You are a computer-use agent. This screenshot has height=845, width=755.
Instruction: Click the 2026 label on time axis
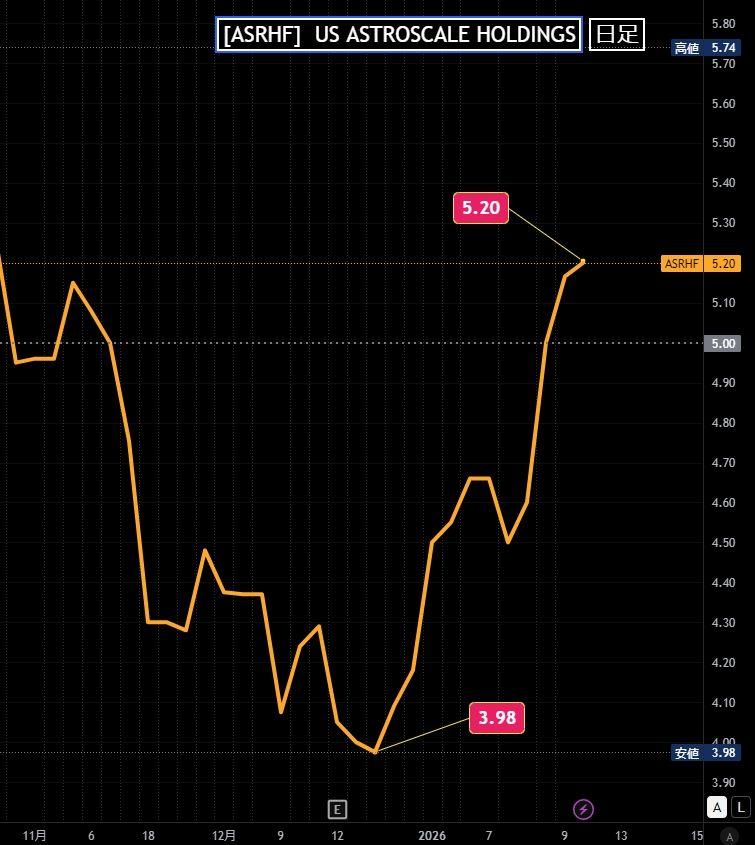432,835
